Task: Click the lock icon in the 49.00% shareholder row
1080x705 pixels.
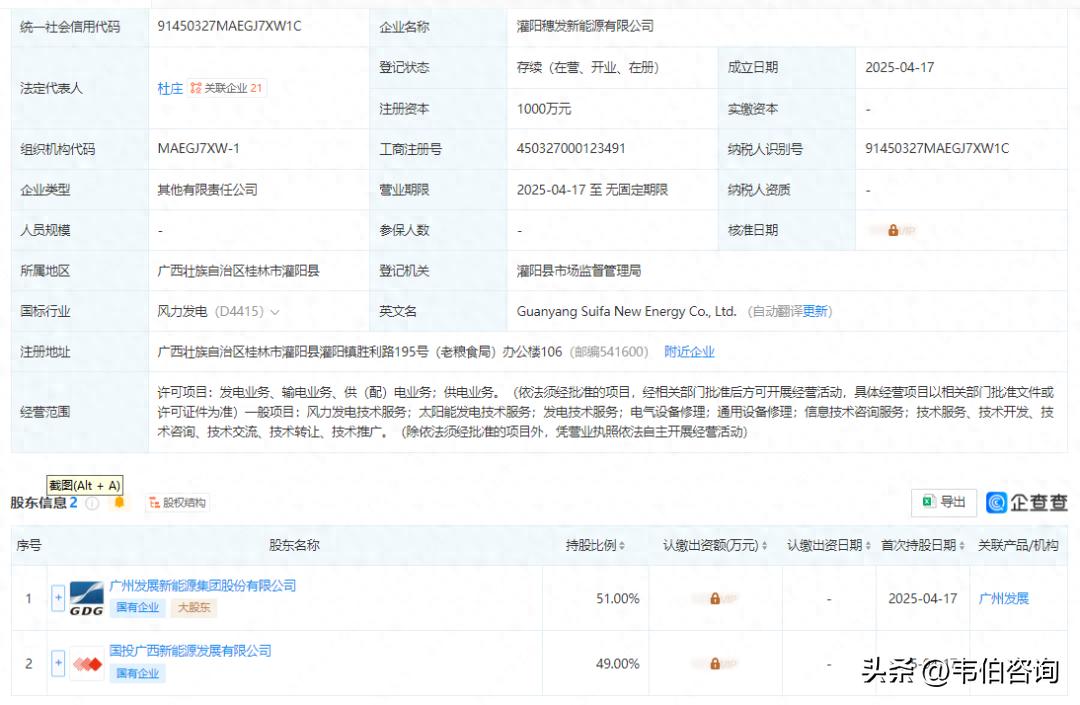Action: pyautogui.click(x=714, y=663)
